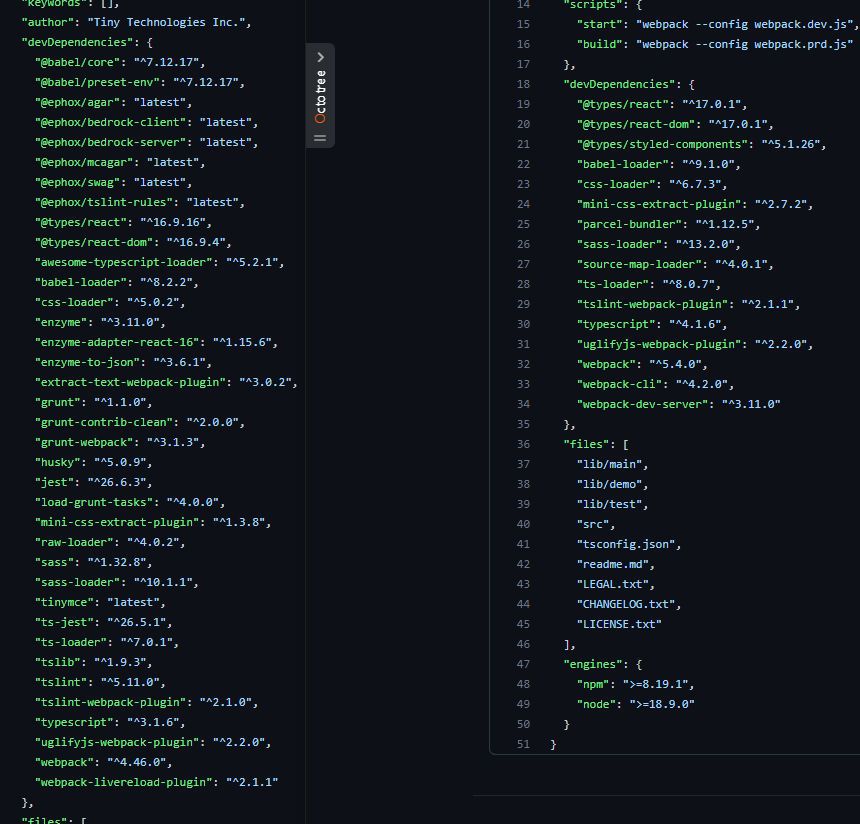Click the "tslib" key

tap(58, 662)
